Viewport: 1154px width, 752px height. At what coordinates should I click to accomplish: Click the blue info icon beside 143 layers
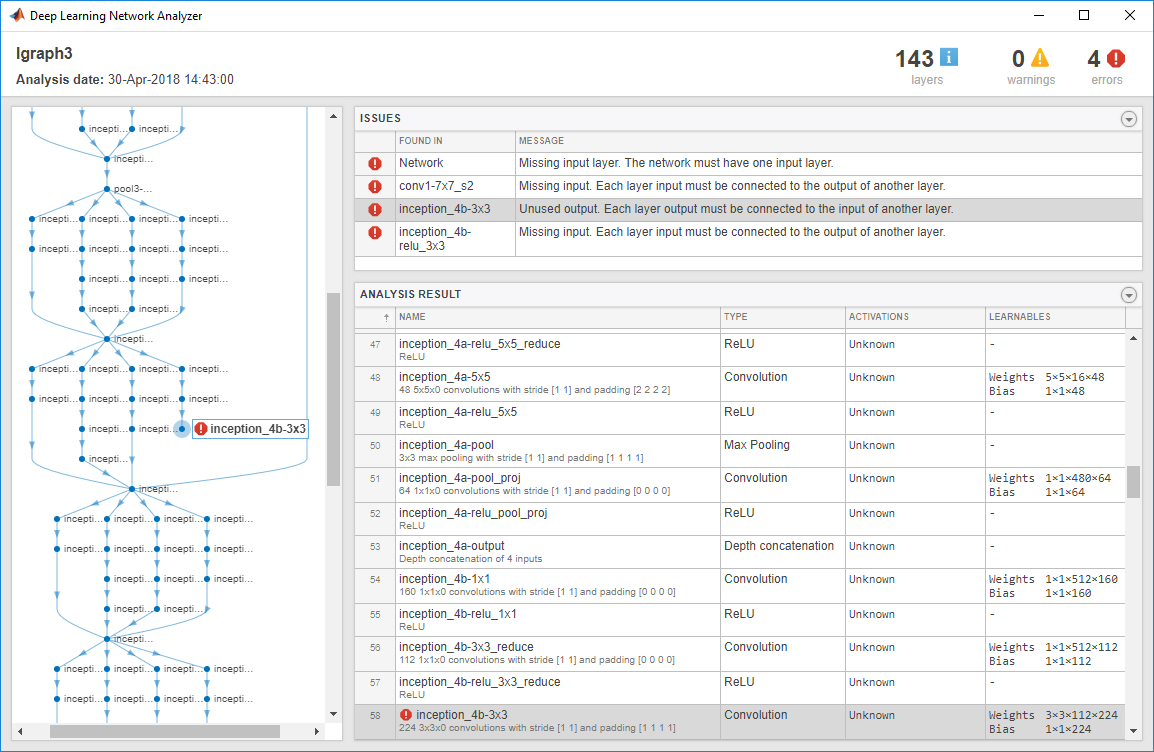click(948, 58)
